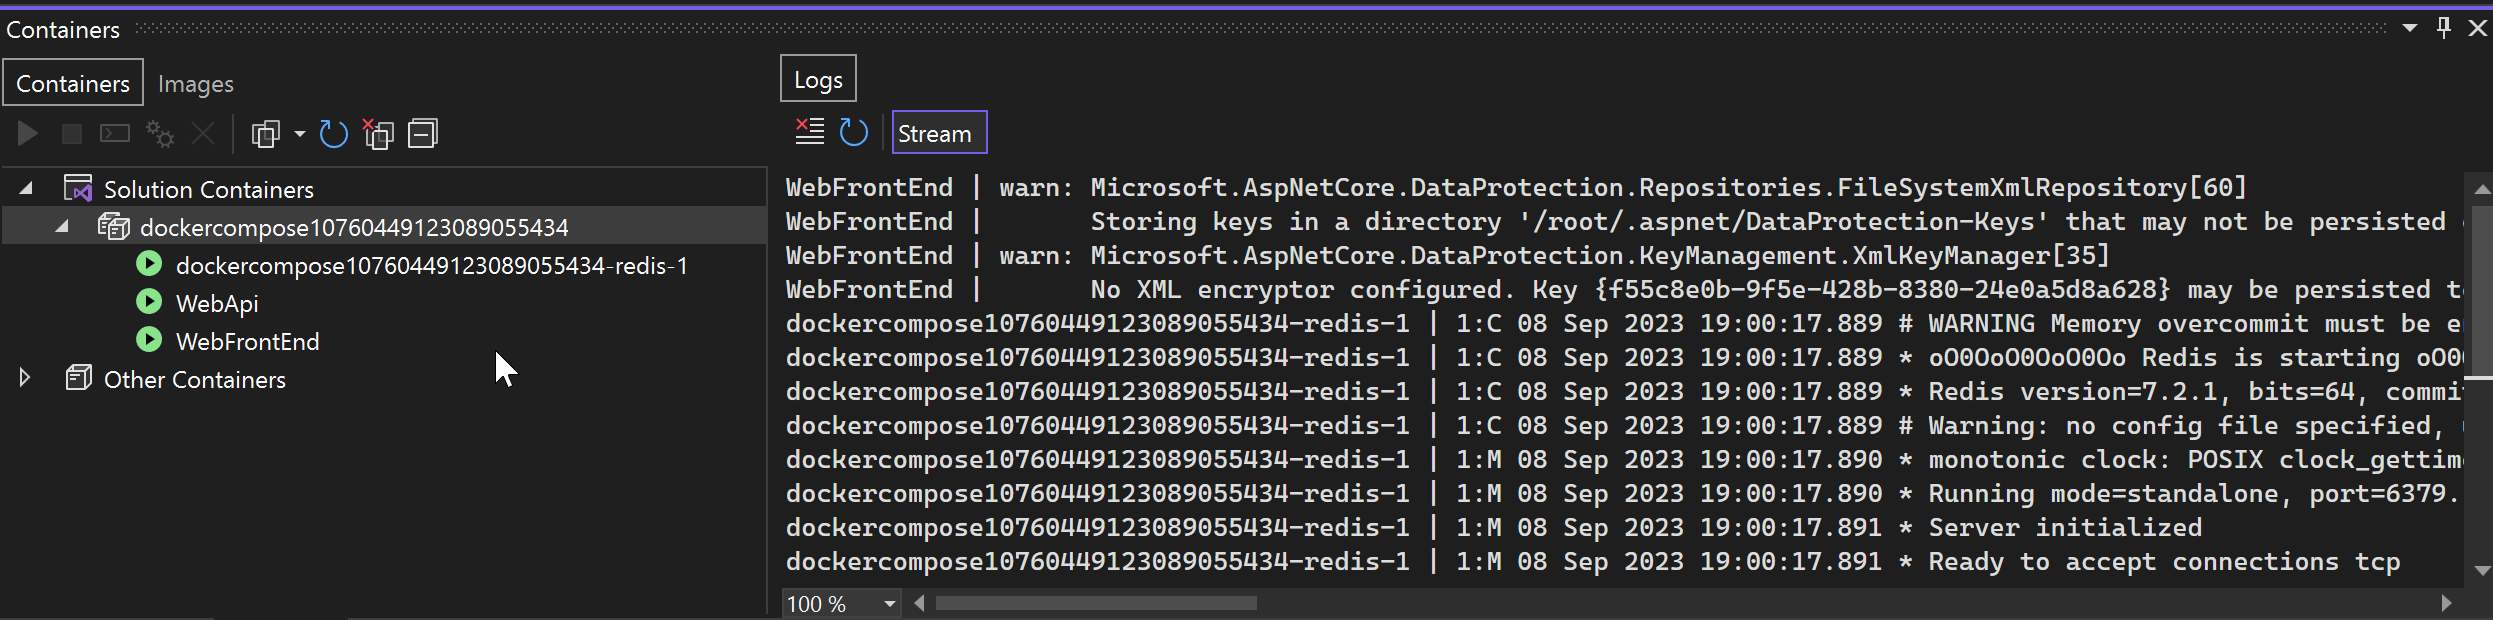Open the 100 % zoom dropdown
Screen dimensions: 2493x620
[x=889, y=603]
